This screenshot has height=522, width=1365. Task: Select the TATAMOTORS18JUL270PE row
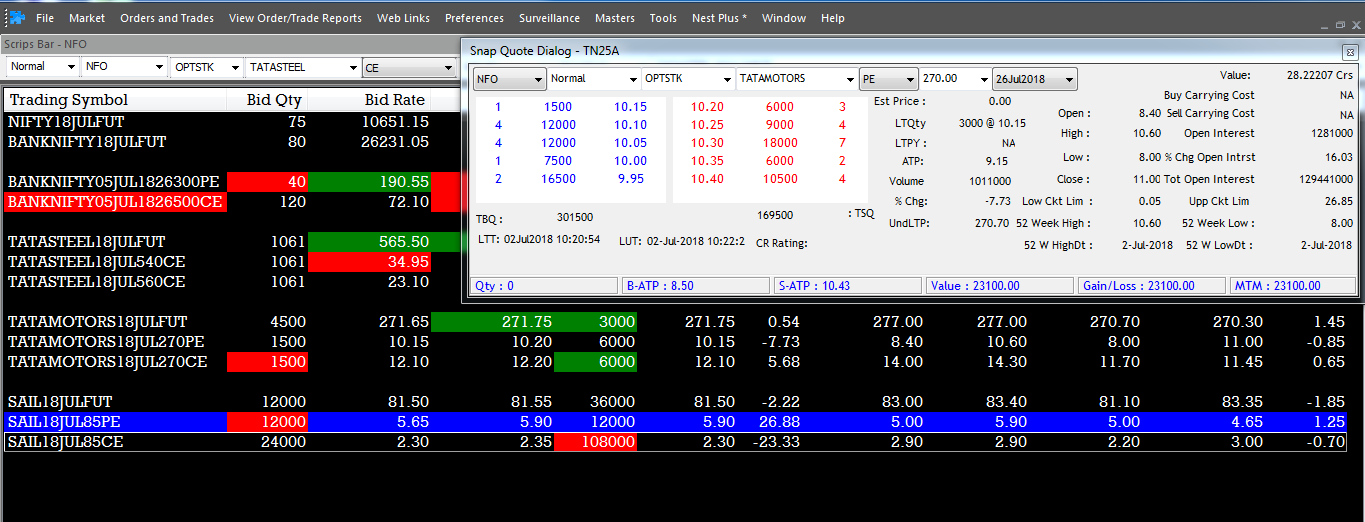(x=675, y=342)
